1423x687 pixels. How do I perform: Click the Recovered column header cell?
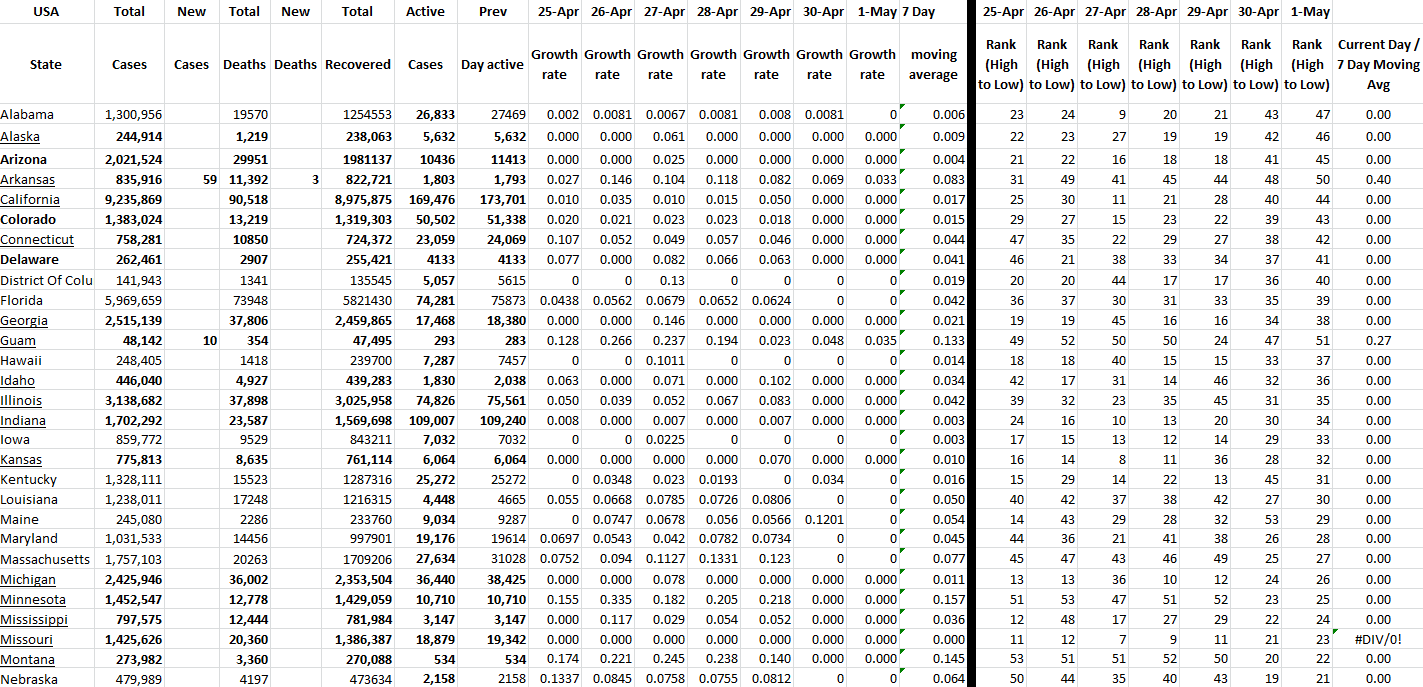[357, 65]
